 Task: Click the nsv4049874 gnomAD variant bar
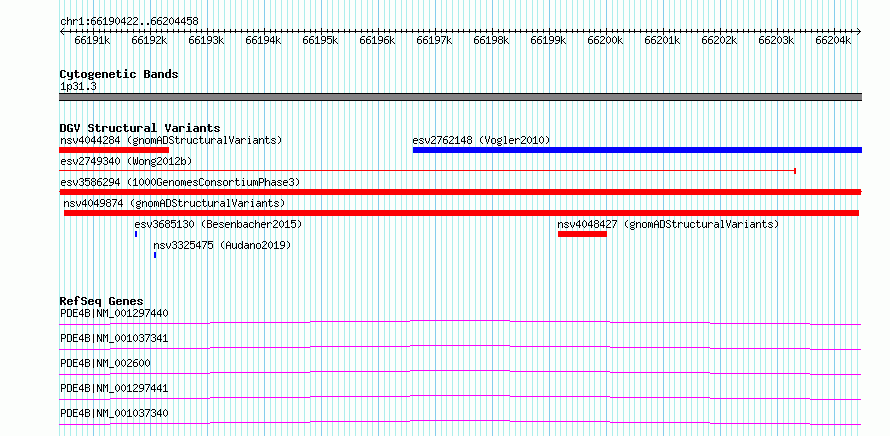pyautogui.click(x=461, y=213)
